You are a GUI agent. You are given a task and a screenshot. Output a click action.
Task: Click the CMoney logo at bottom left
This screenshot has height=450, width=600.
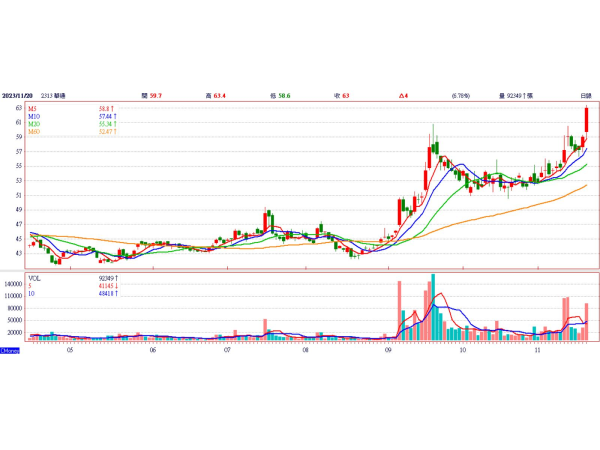10,350
